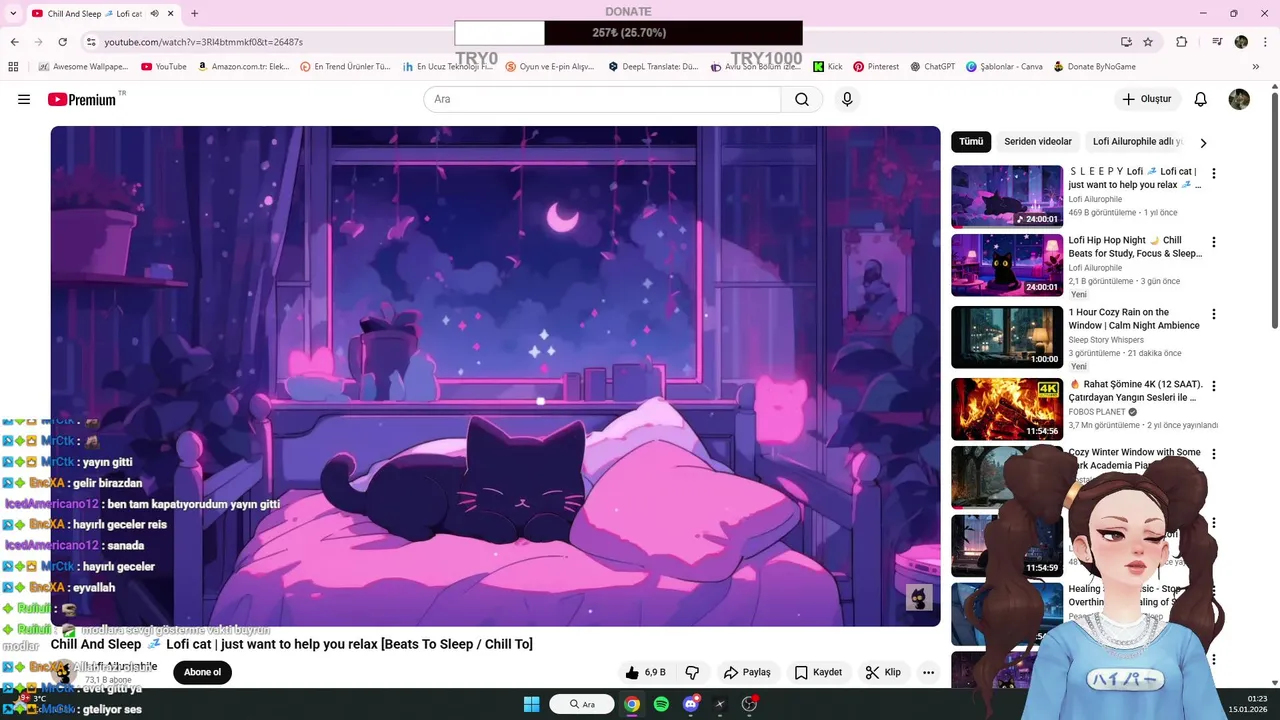This screenshot has height=720, width=1280.
Task: Open options for 1 Hour Cozy Rain video
Action: 1214,314
